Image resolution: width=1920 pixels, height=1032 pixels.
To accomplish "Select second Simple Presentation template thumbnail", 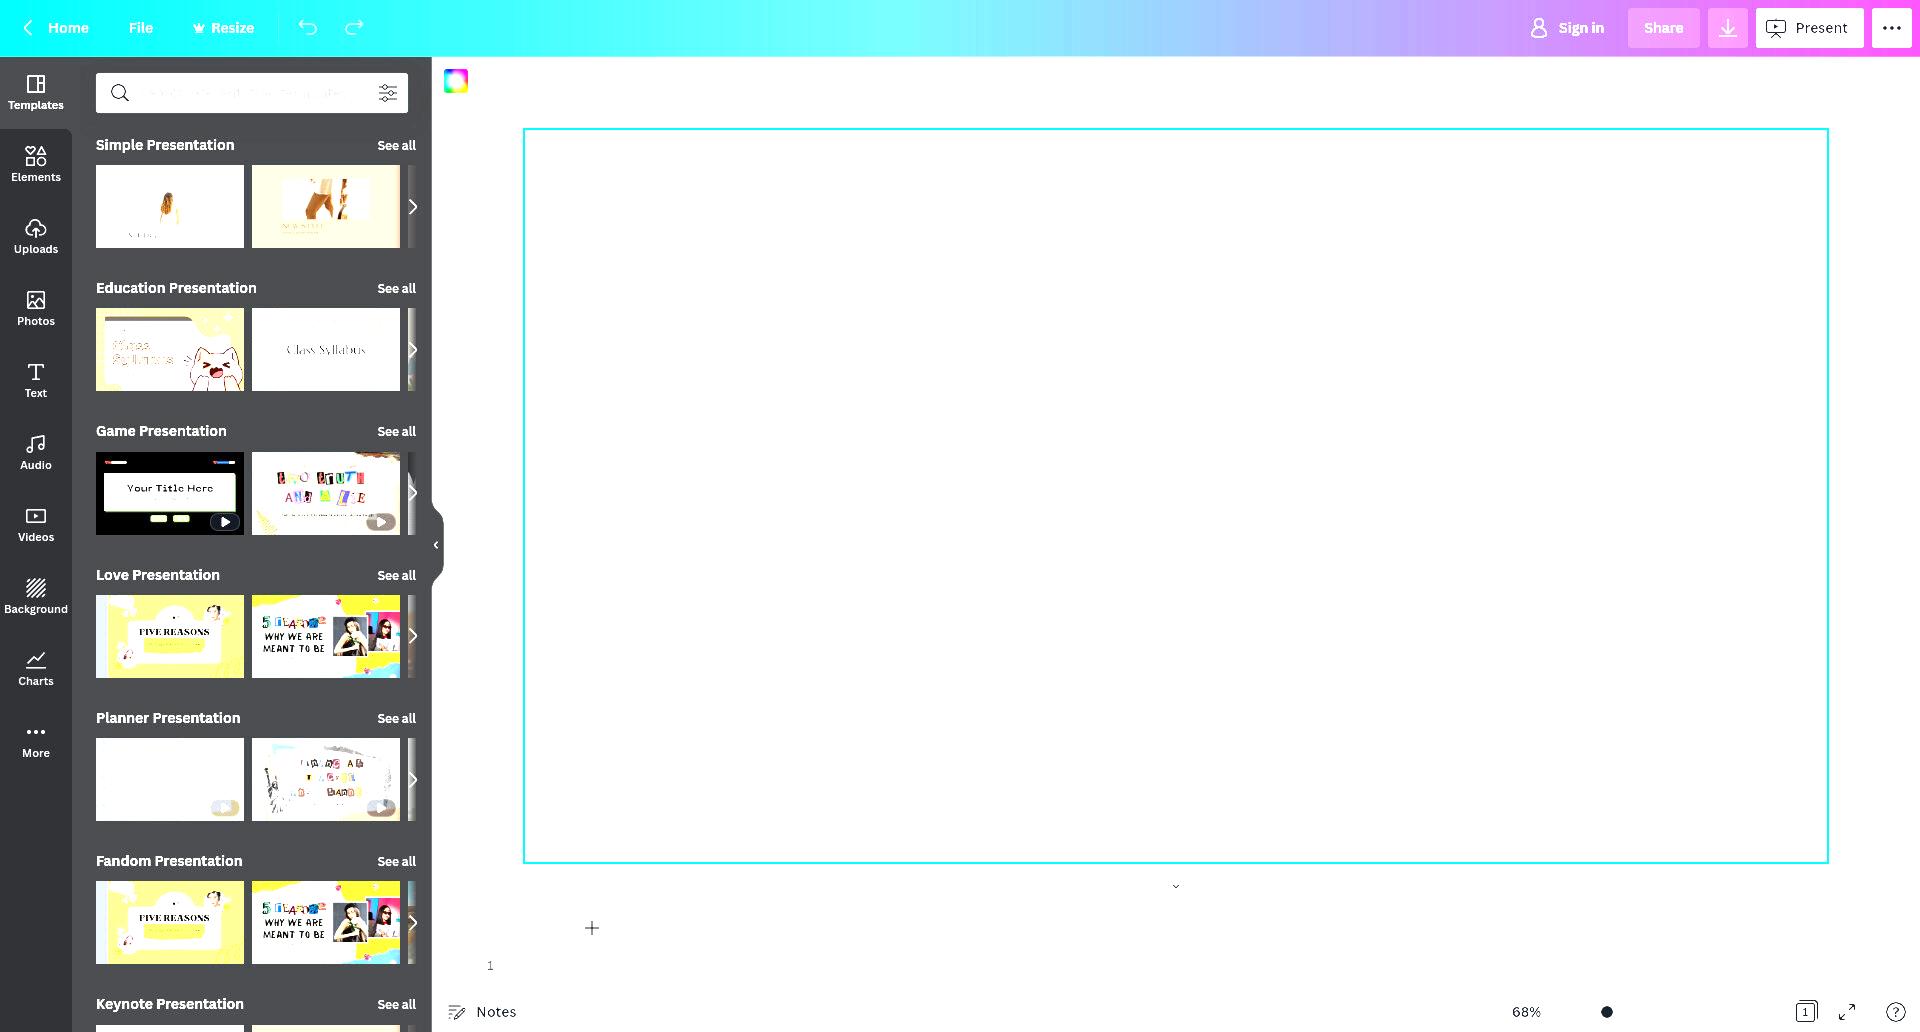I will [326, 206].
